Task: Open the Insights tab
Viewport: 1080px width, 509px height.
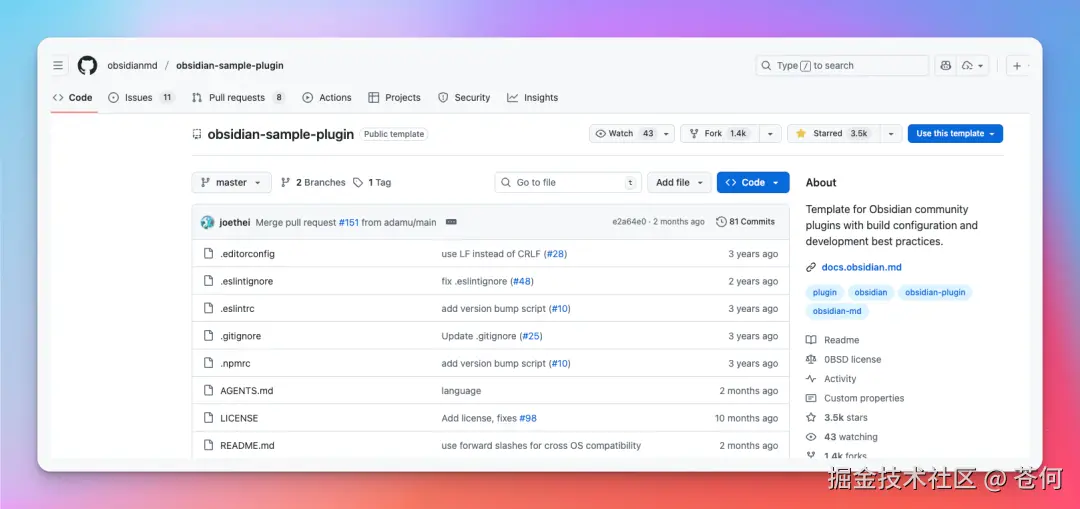Action: [532, 98]
